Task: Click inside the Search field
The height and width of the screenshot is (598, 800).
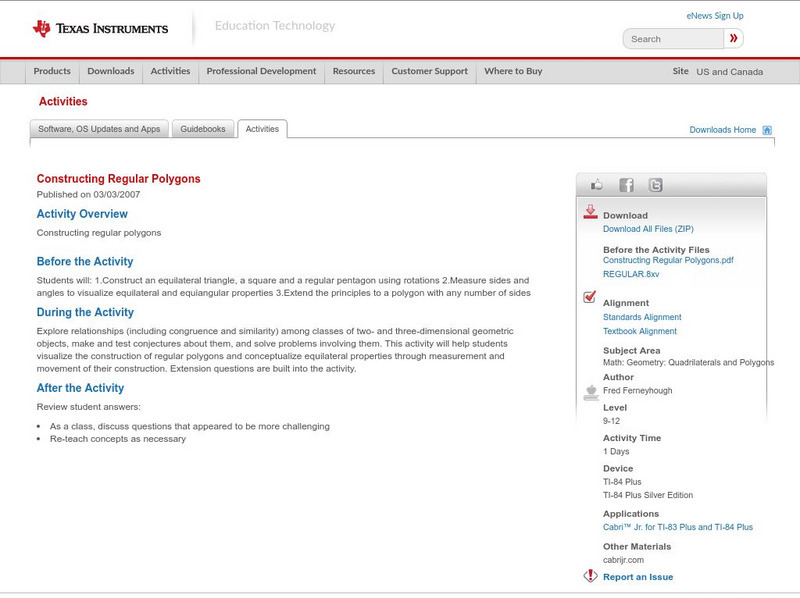Action: [x=670, y=38]
